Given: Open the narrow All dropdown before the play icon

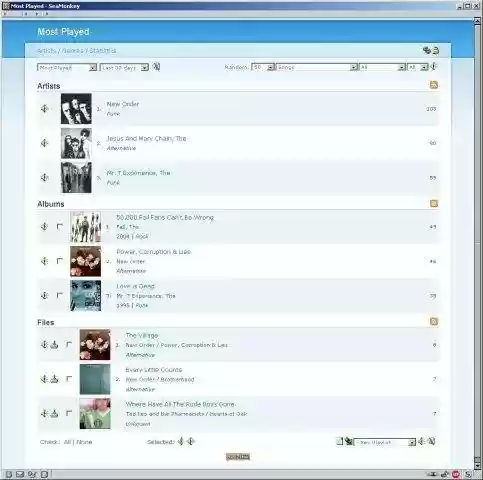Looking at the screenshot, I should tap(417, 67).
